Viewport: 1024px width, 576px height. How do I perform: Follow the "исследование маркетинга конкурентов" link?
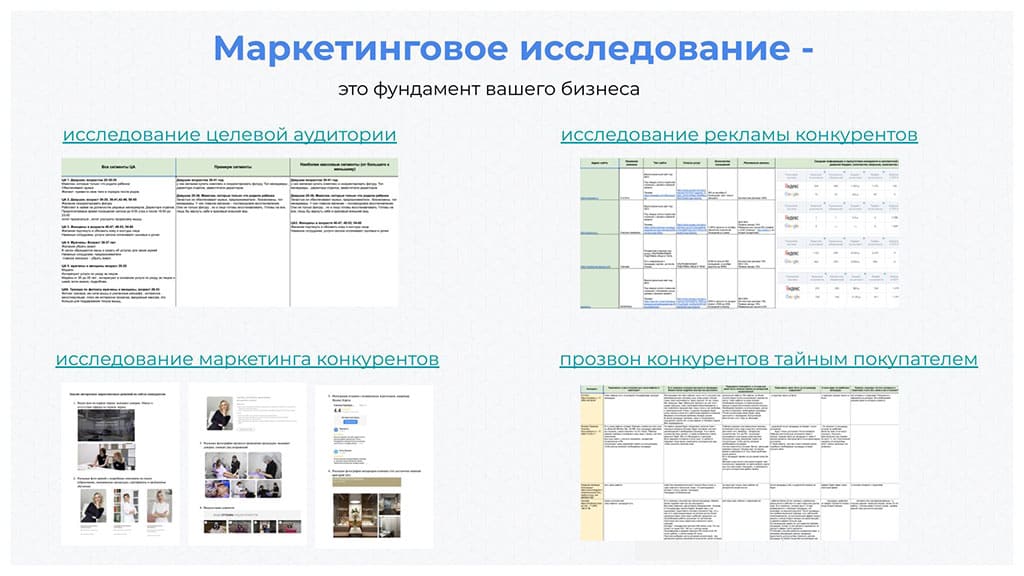point(247,359)
